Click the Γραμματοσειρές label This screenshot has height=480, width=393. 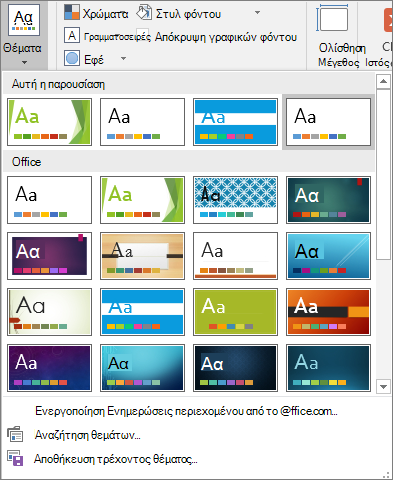pyautogui.click(x=117, y=37)
